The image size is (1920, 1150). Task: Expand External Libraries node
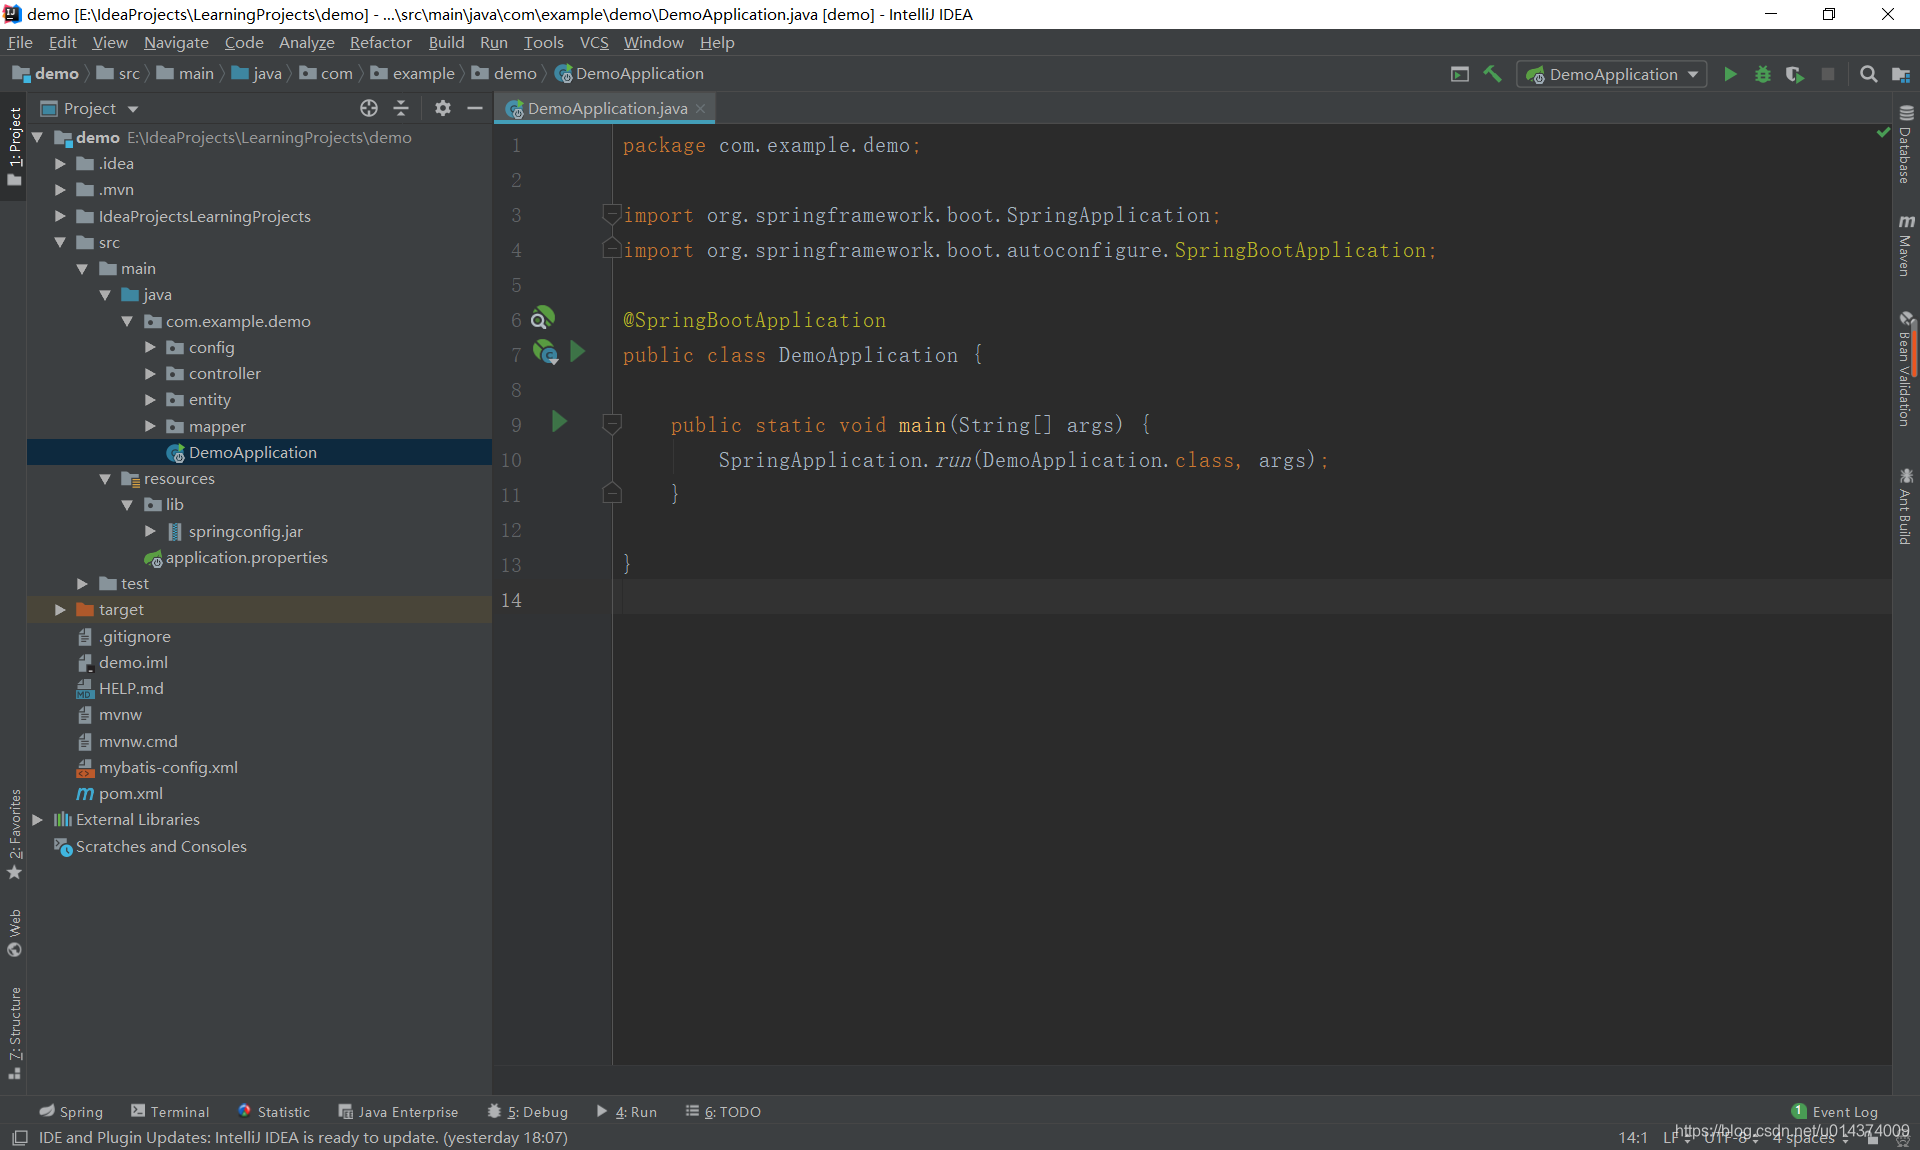pyautogui.click(x=37, y=820)
